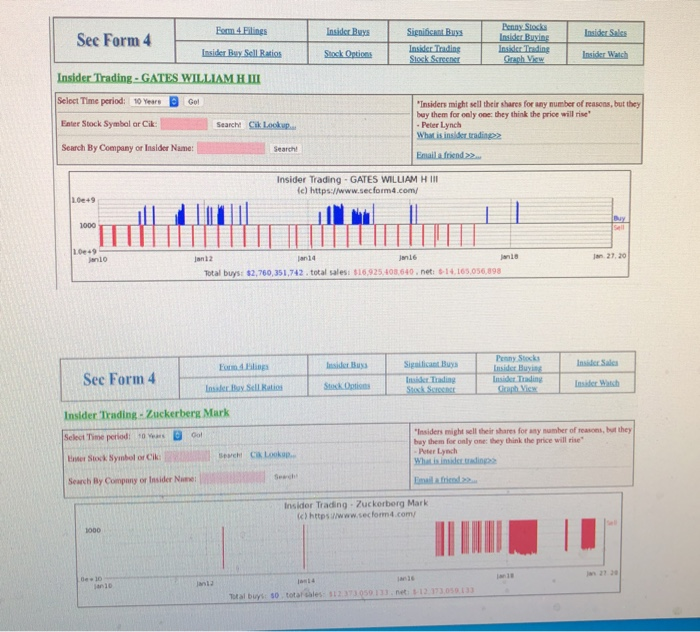Click the Sec Form 4 logo on Gates page
Image resolution: width=700 pixels, height=632 pixels.
[114, 40]
